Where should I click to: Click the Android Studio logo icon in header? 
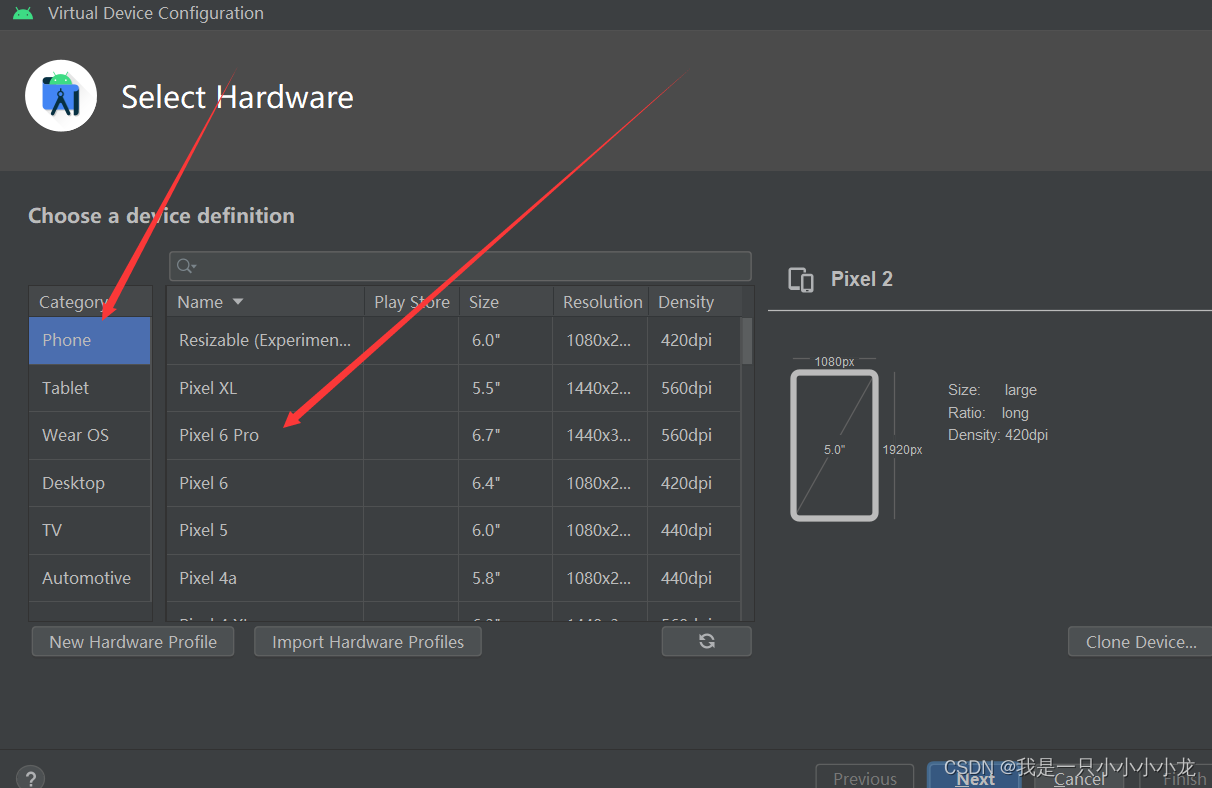coord(61,96)
